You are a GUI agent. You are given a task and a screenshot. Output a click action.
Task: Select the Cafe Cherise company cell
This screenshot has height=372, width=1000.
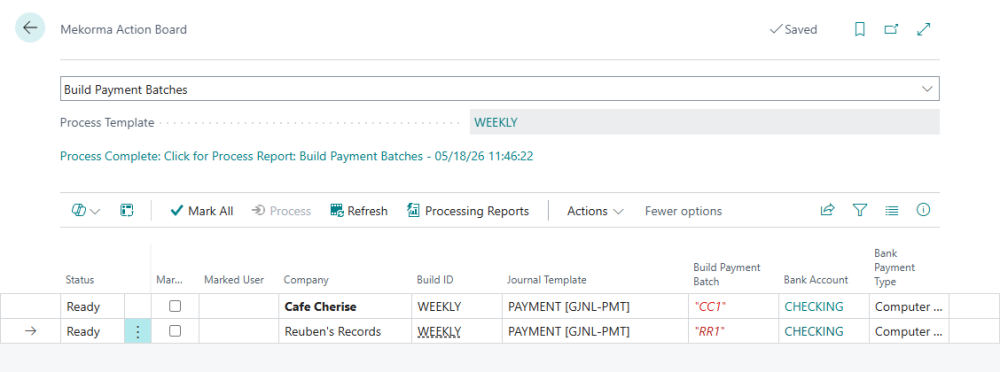pos(345,306)
